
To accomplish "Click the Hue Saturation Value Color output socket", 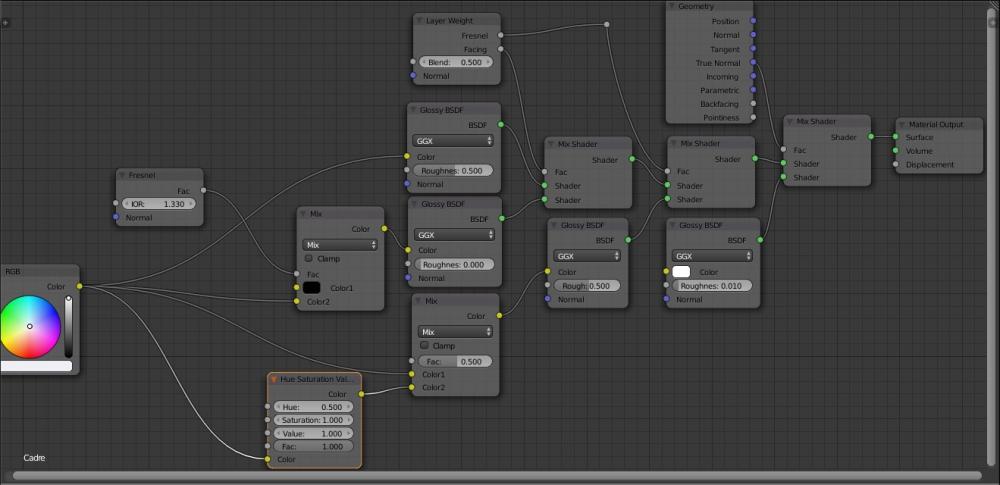I will pos(361,394).
